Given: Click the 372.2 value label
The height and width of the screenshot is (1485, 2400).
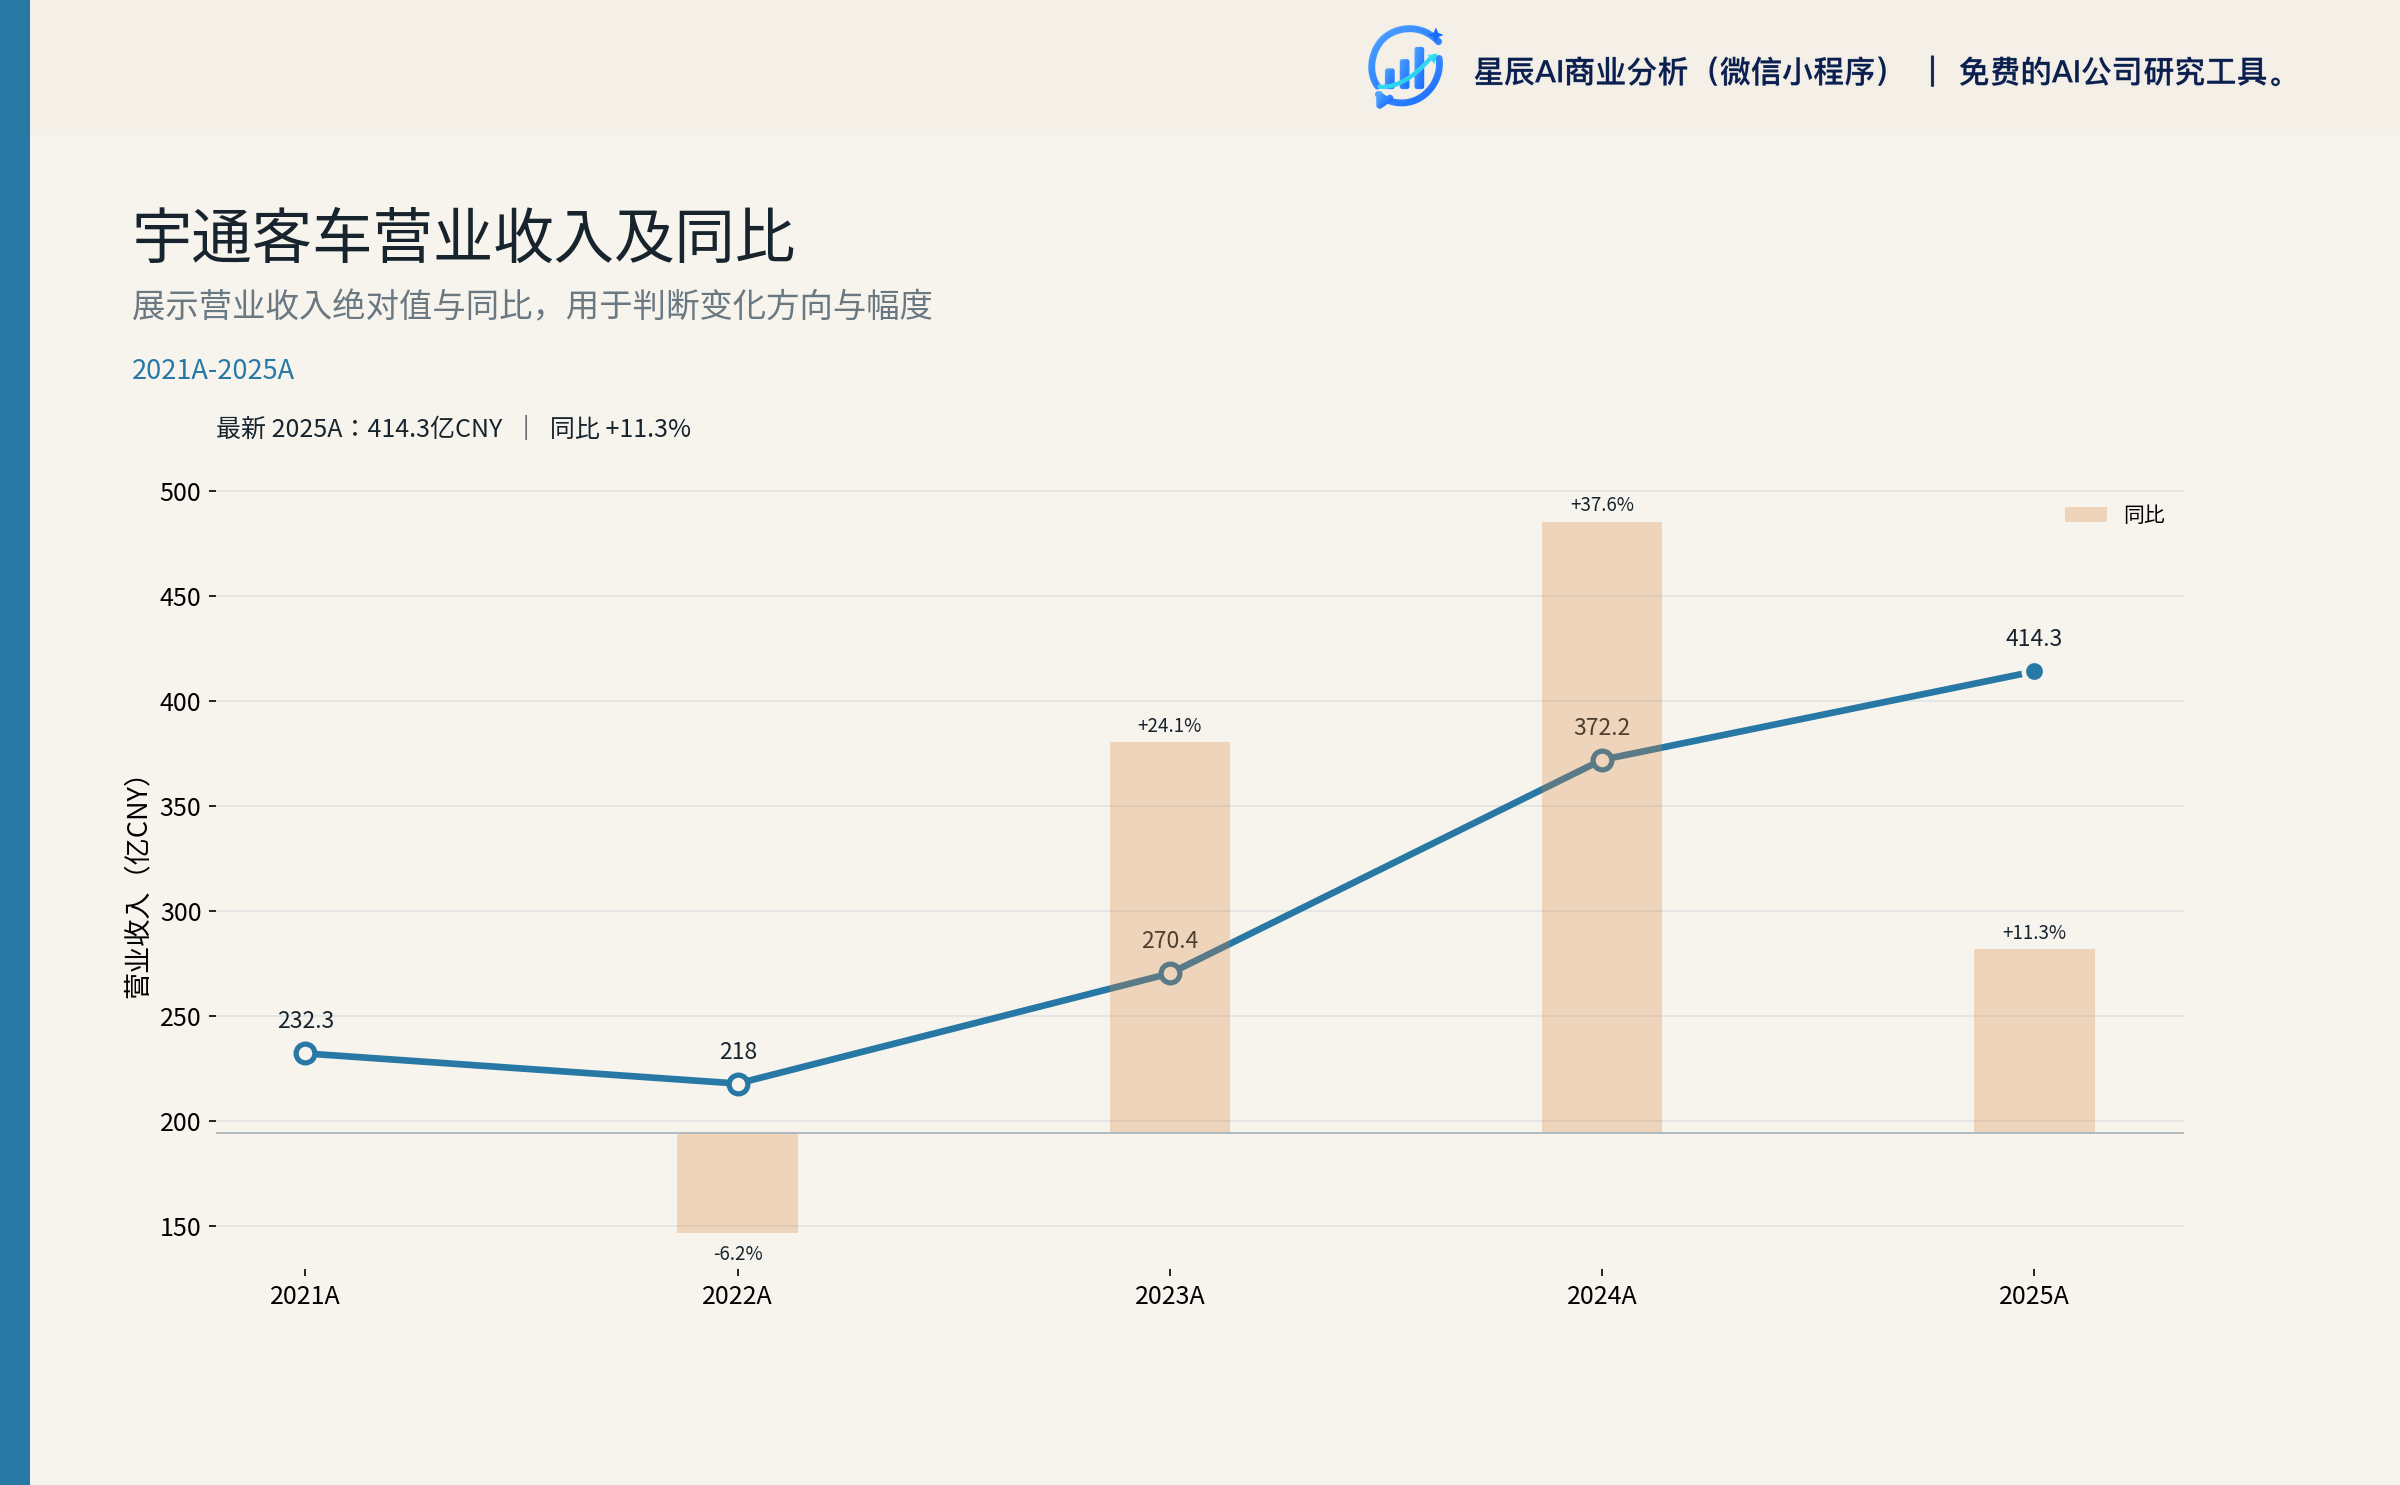Looking at the screenshot, I should point(1602,727).
